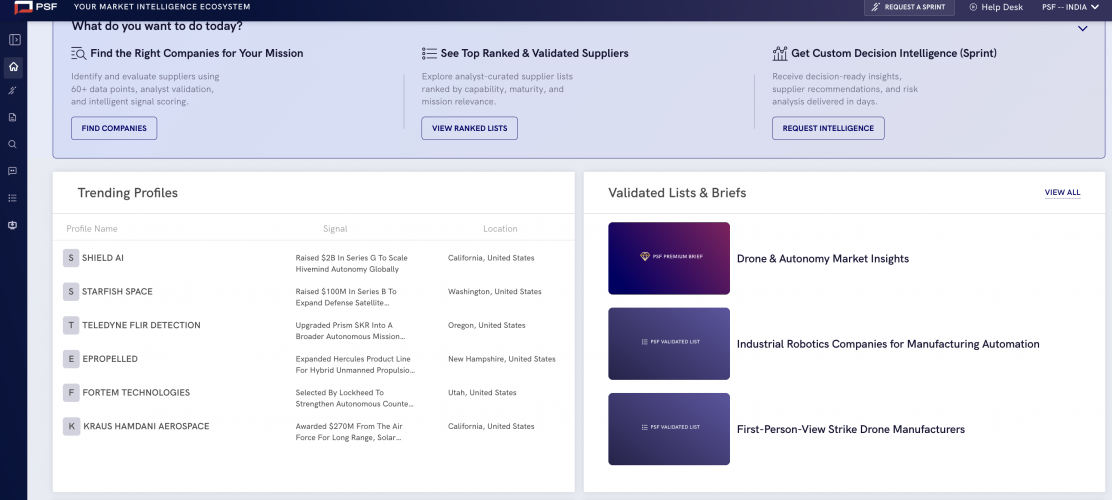This screenshot has width=1112, height=500.
Task: Click the View Ranked Lists button
Action: (x=469, y=128)
